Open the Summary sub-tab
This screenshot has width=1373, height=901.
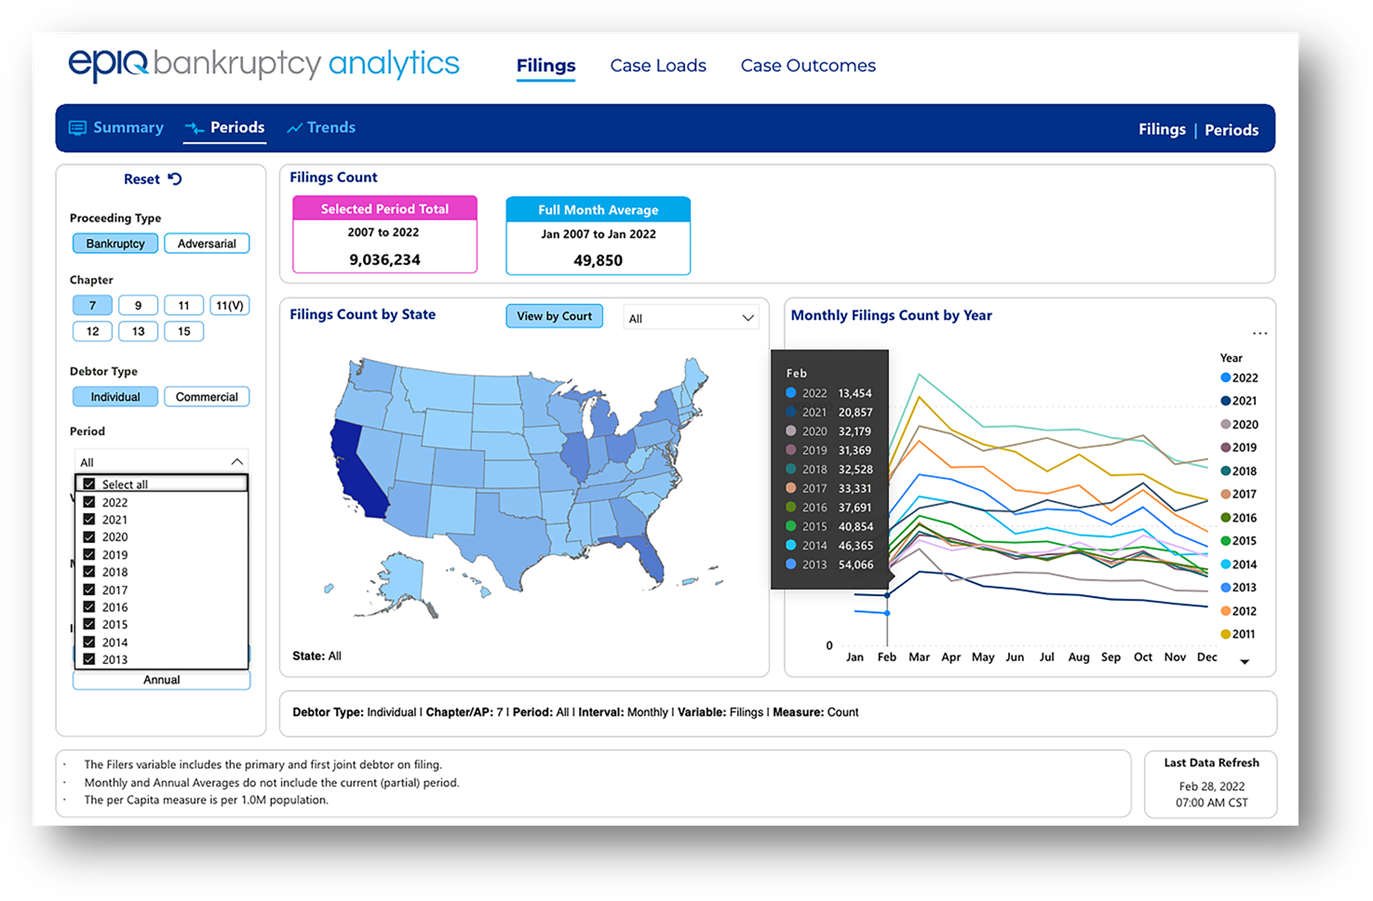point(116,128)
